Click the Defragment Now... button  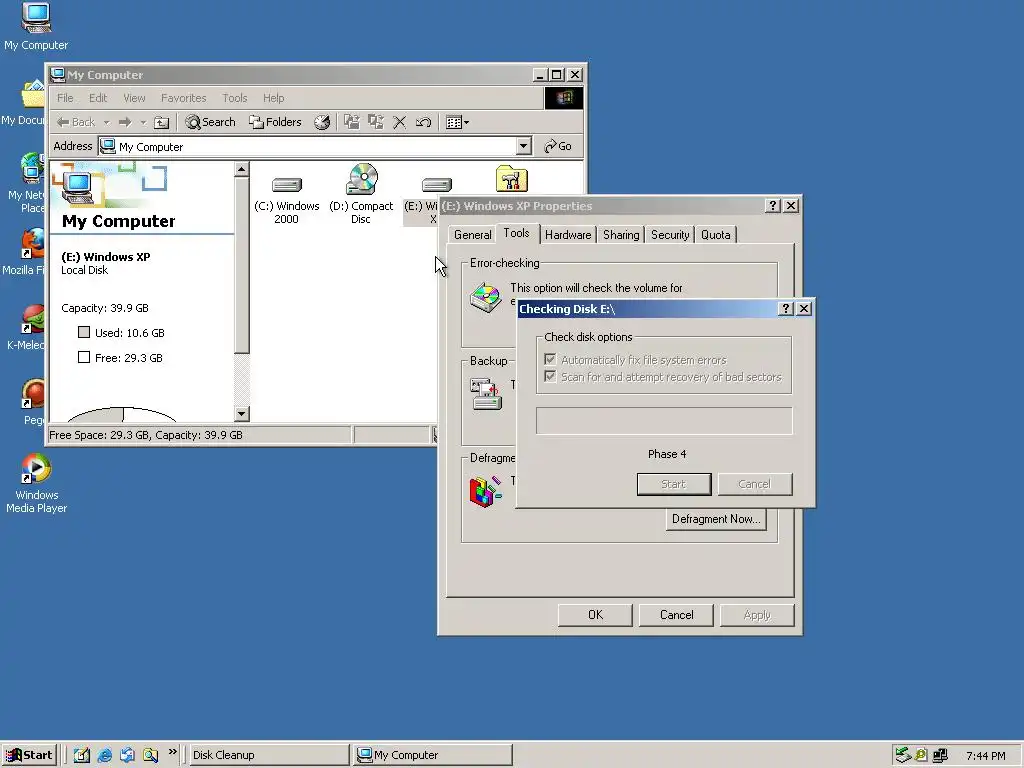coord(716,519)
